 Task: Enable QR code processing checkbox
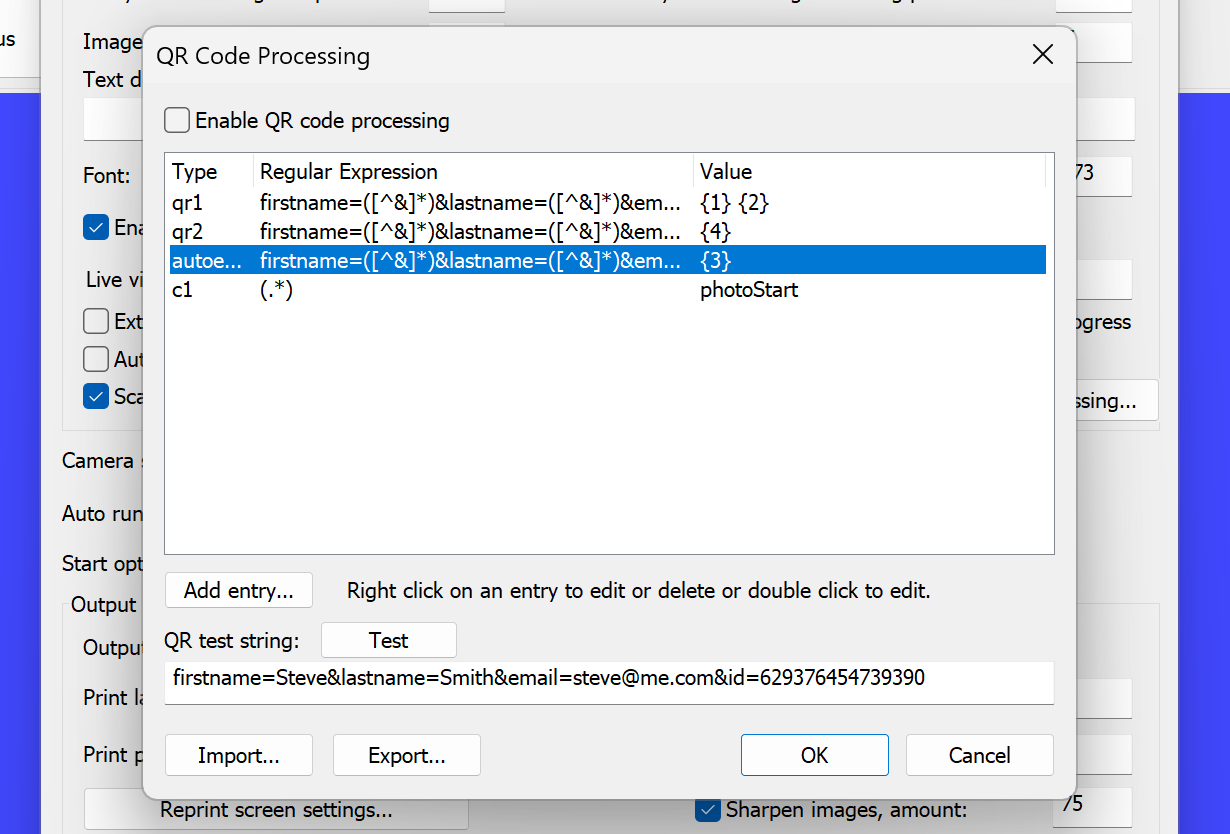coord(178,121)
